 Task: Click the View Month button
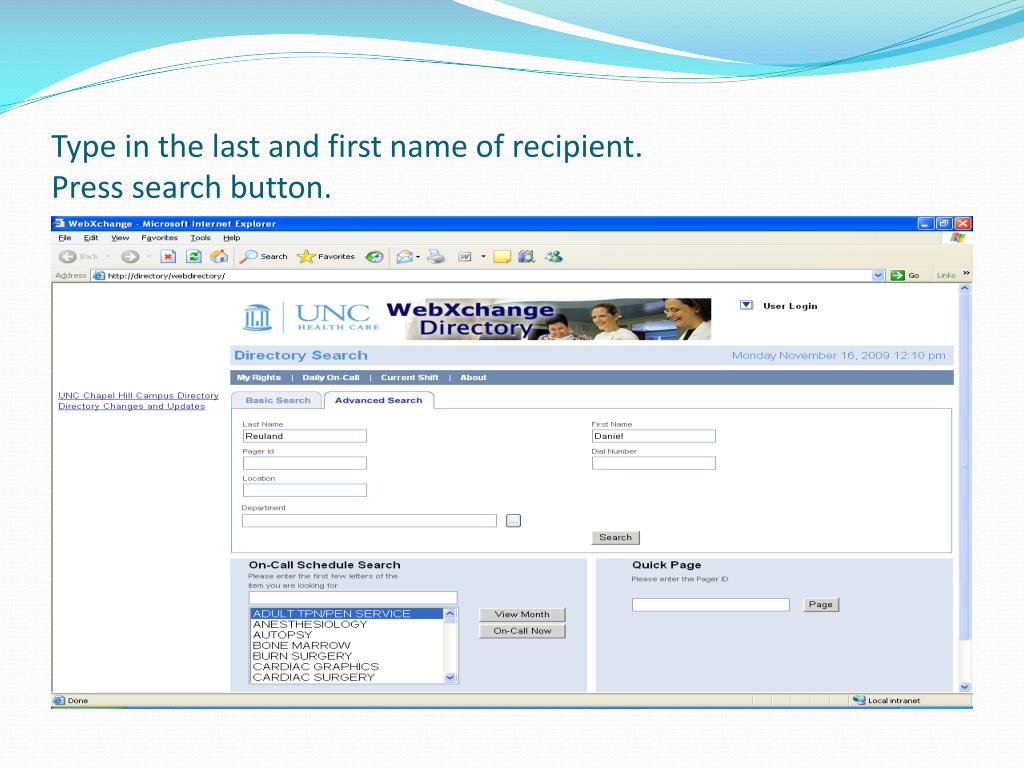click(522, 615)
